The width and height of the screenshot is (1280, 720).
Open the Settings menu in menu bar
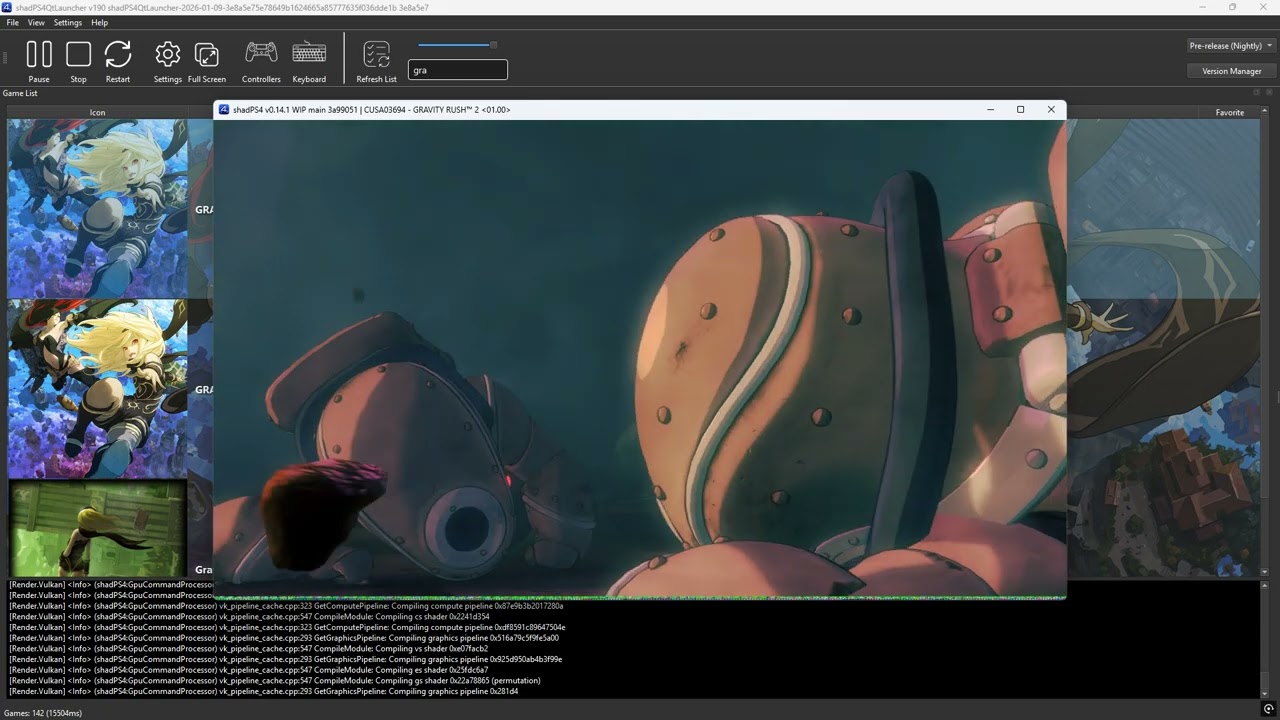(68, 22)
